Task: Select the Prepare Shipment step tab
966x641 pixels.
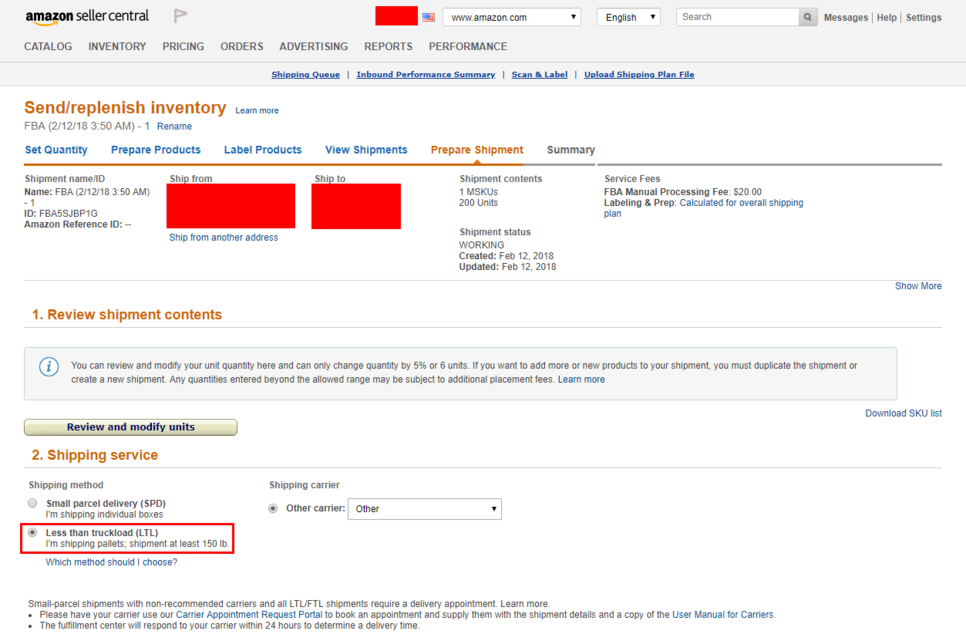Action: [477, 150]
